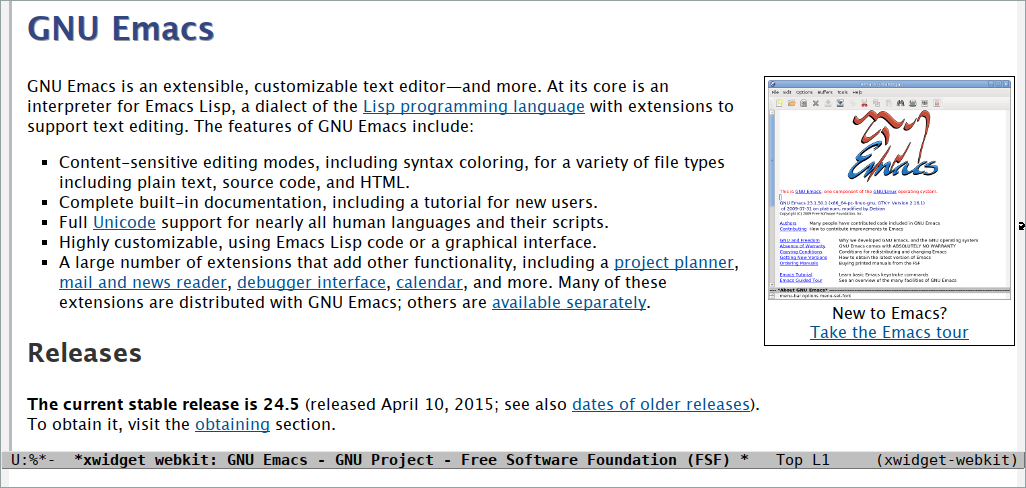Click the L1 line number indicator
1026x488 pixels.
coord(821,461)
